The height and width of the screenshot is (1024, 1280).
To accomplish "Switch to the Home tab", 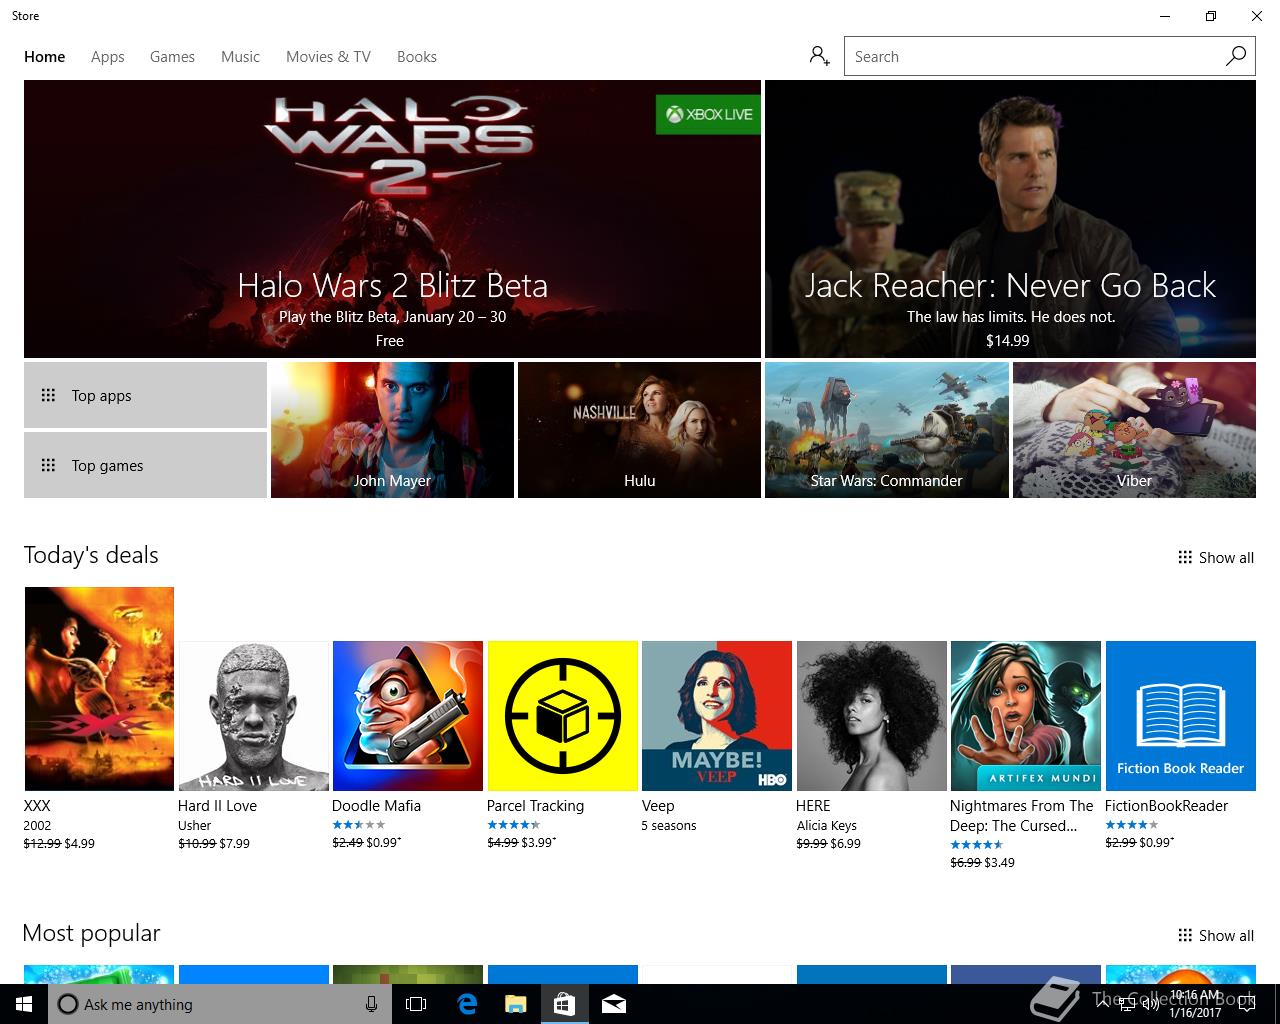I will 45,57.
